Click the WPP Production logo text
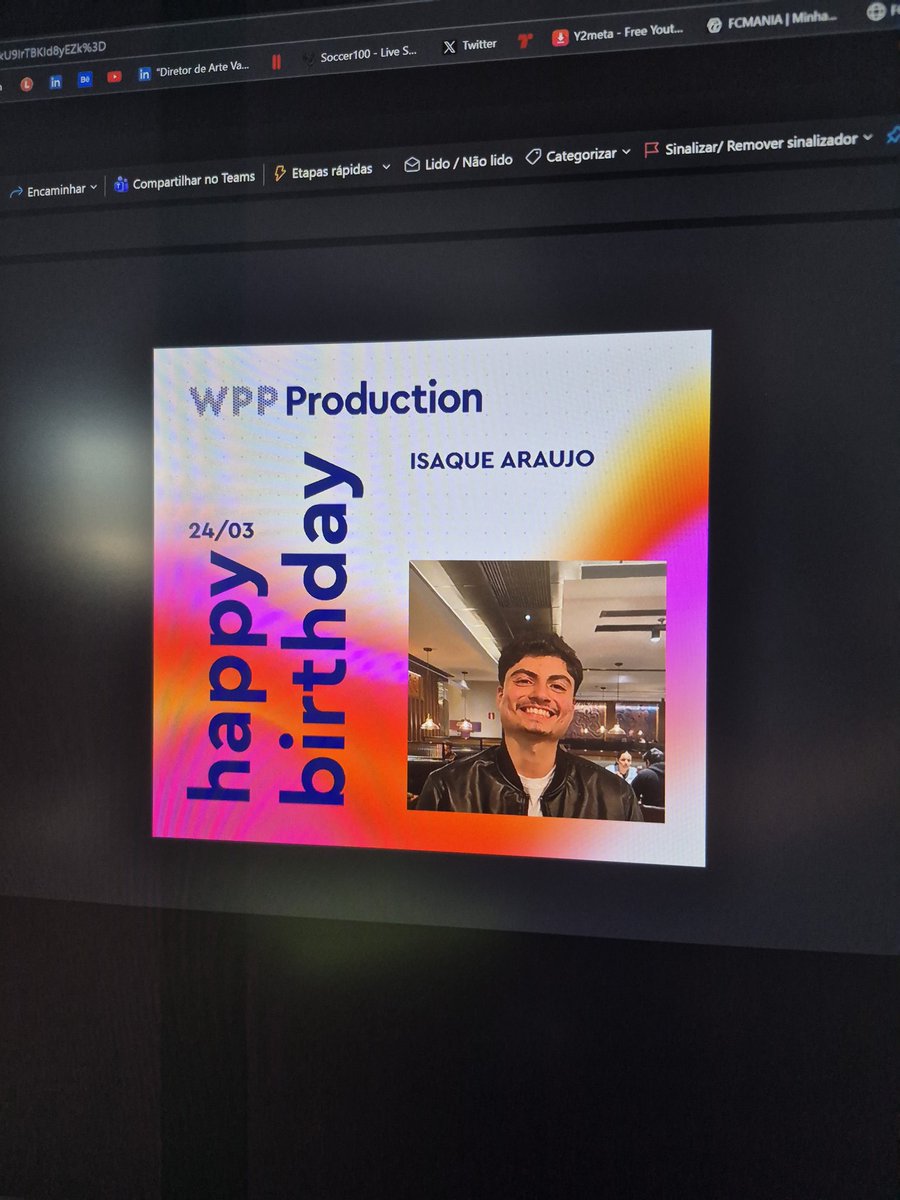The height and width of the screenshot is (1200, 900). 336,399
